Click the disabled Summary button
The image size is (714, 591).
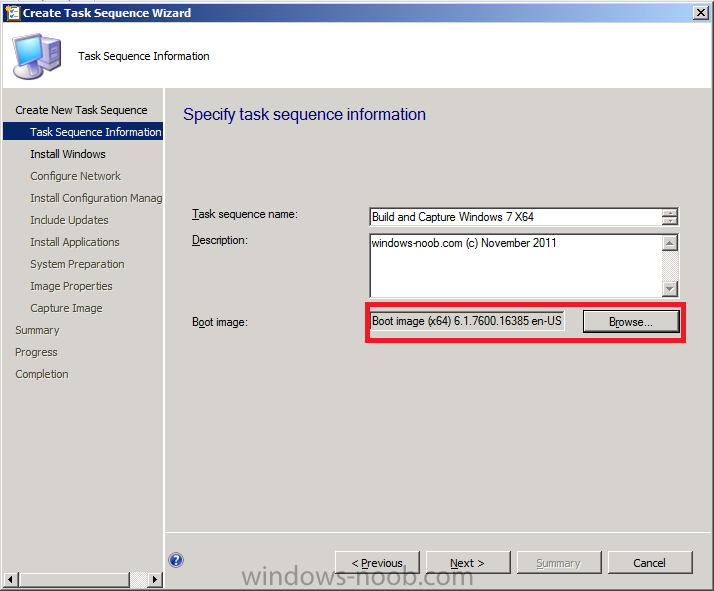(x=559, y=563)
